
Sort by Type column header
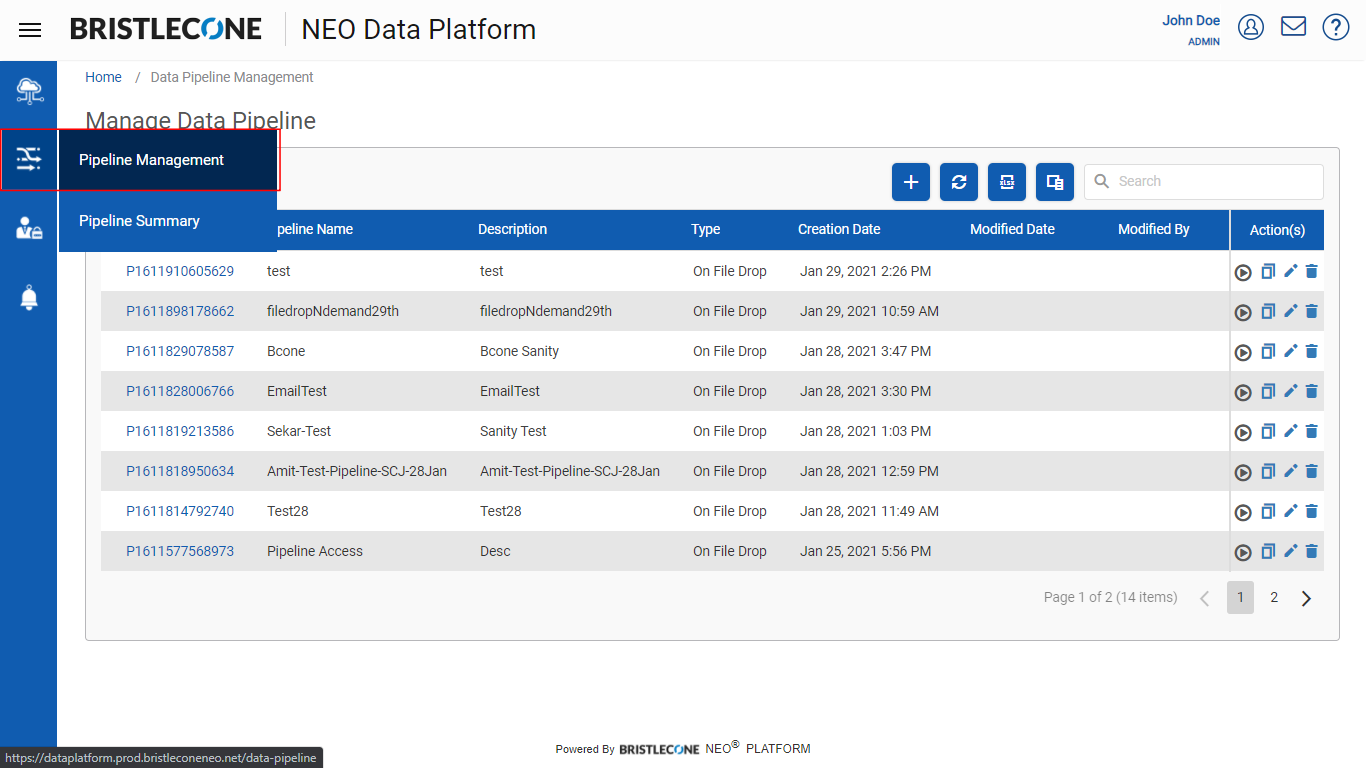705,229
